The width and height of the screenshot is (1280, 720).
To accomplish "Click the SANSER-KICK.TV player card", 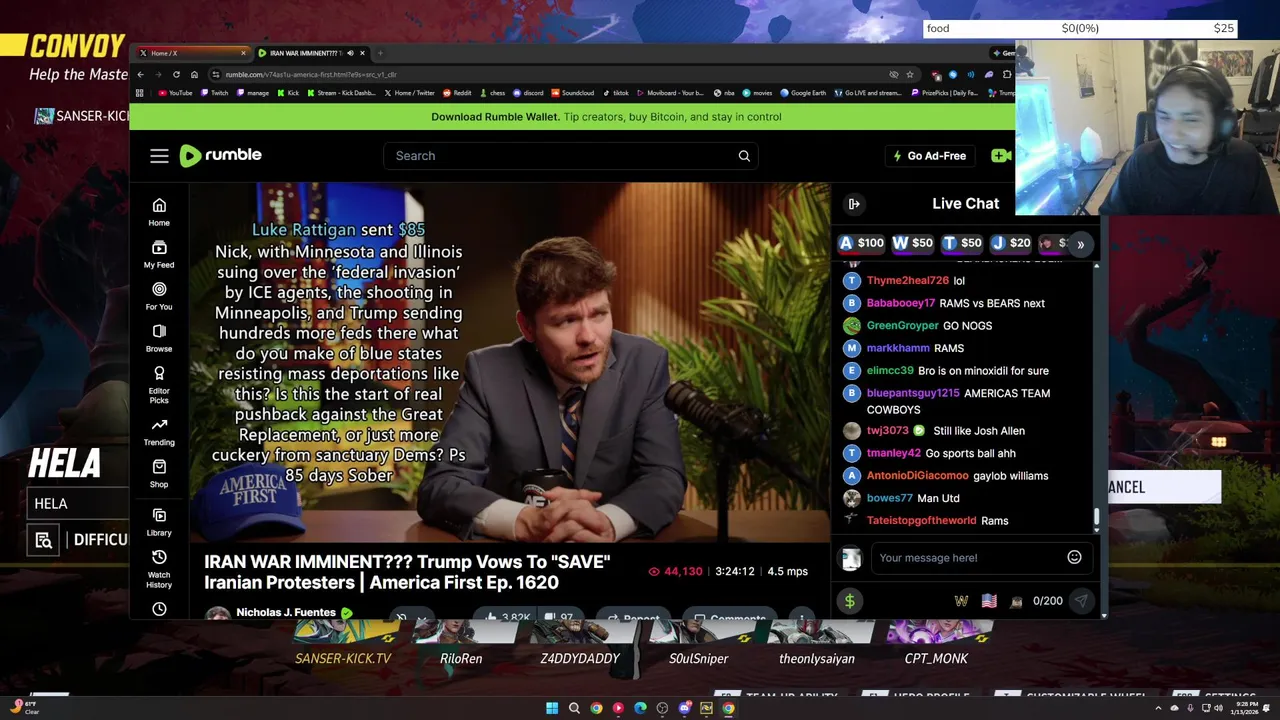I will (343, 642).
